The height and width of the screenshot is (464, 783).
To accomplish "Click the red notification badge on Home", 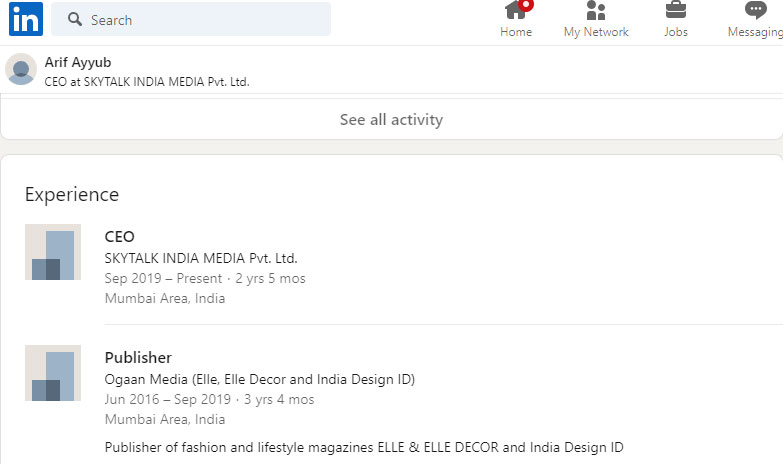I will click(x=526, y=4).
